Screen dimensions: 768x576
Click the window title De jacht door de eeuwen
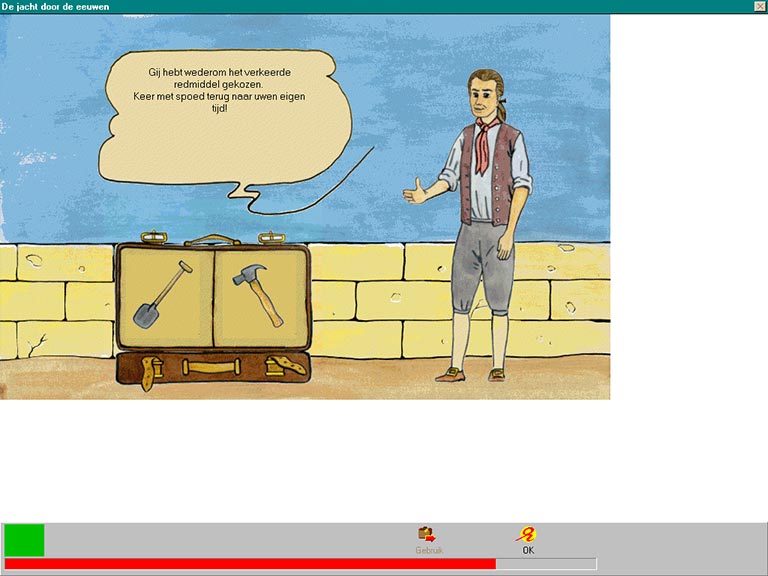coord(55,6)
